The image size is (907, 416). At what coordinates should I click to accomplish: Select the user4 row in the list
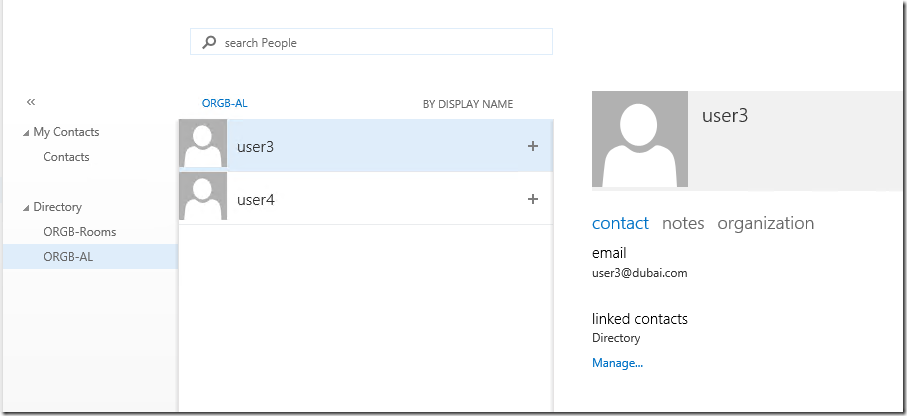[366, 198]
